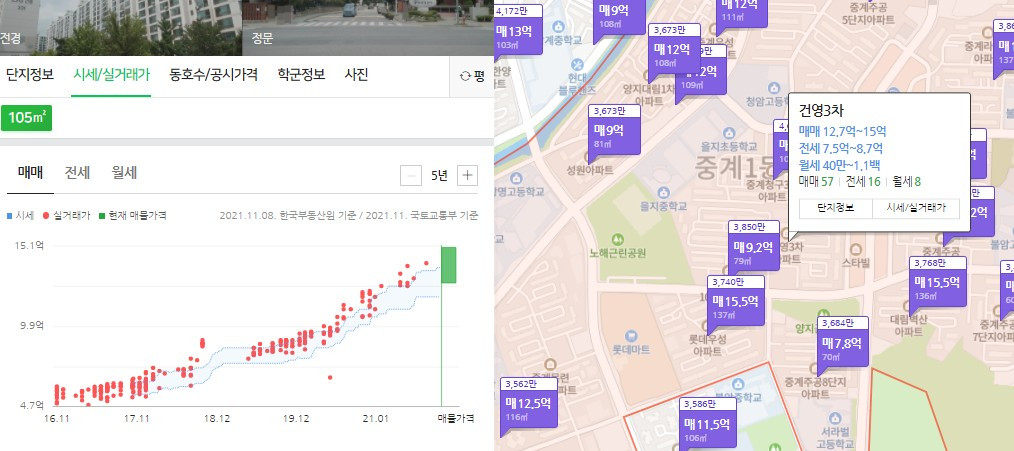The image size is (1014, 451).
Task: Click the 현대블루핸즈 wrench map icon
Action: 577,65
